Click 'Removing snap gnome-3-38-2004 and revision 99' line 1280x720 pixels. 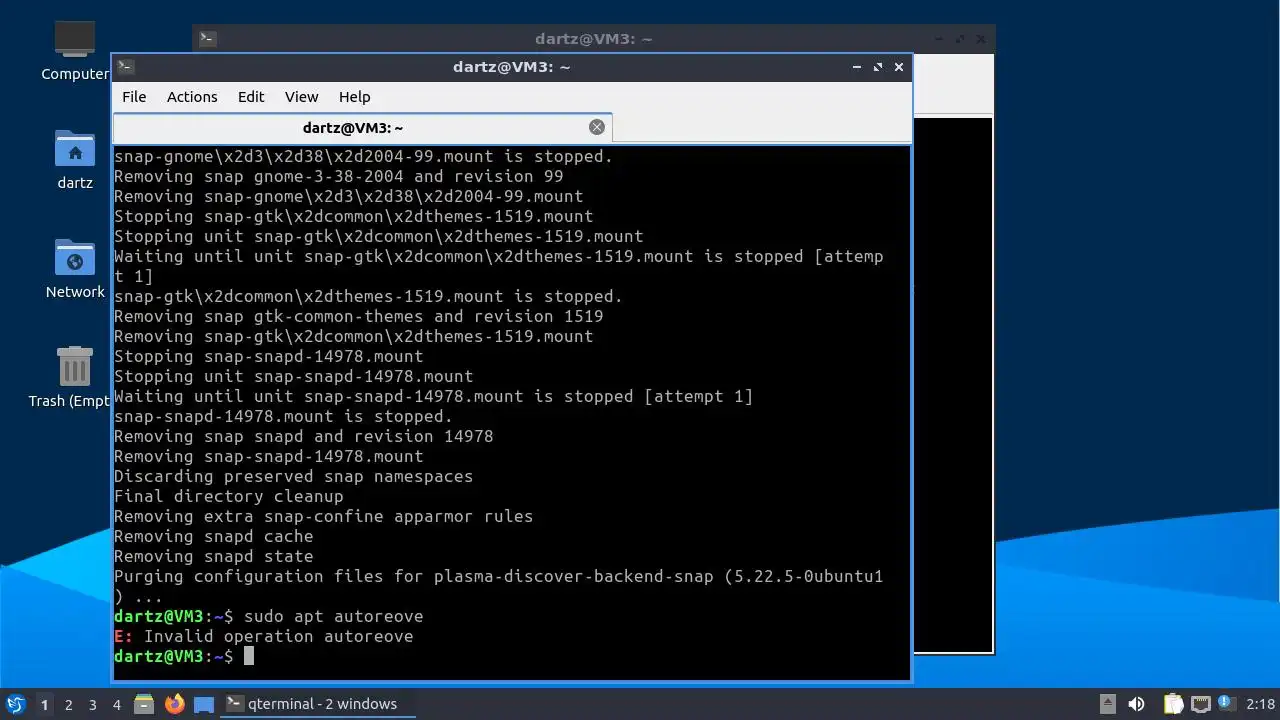338,176
